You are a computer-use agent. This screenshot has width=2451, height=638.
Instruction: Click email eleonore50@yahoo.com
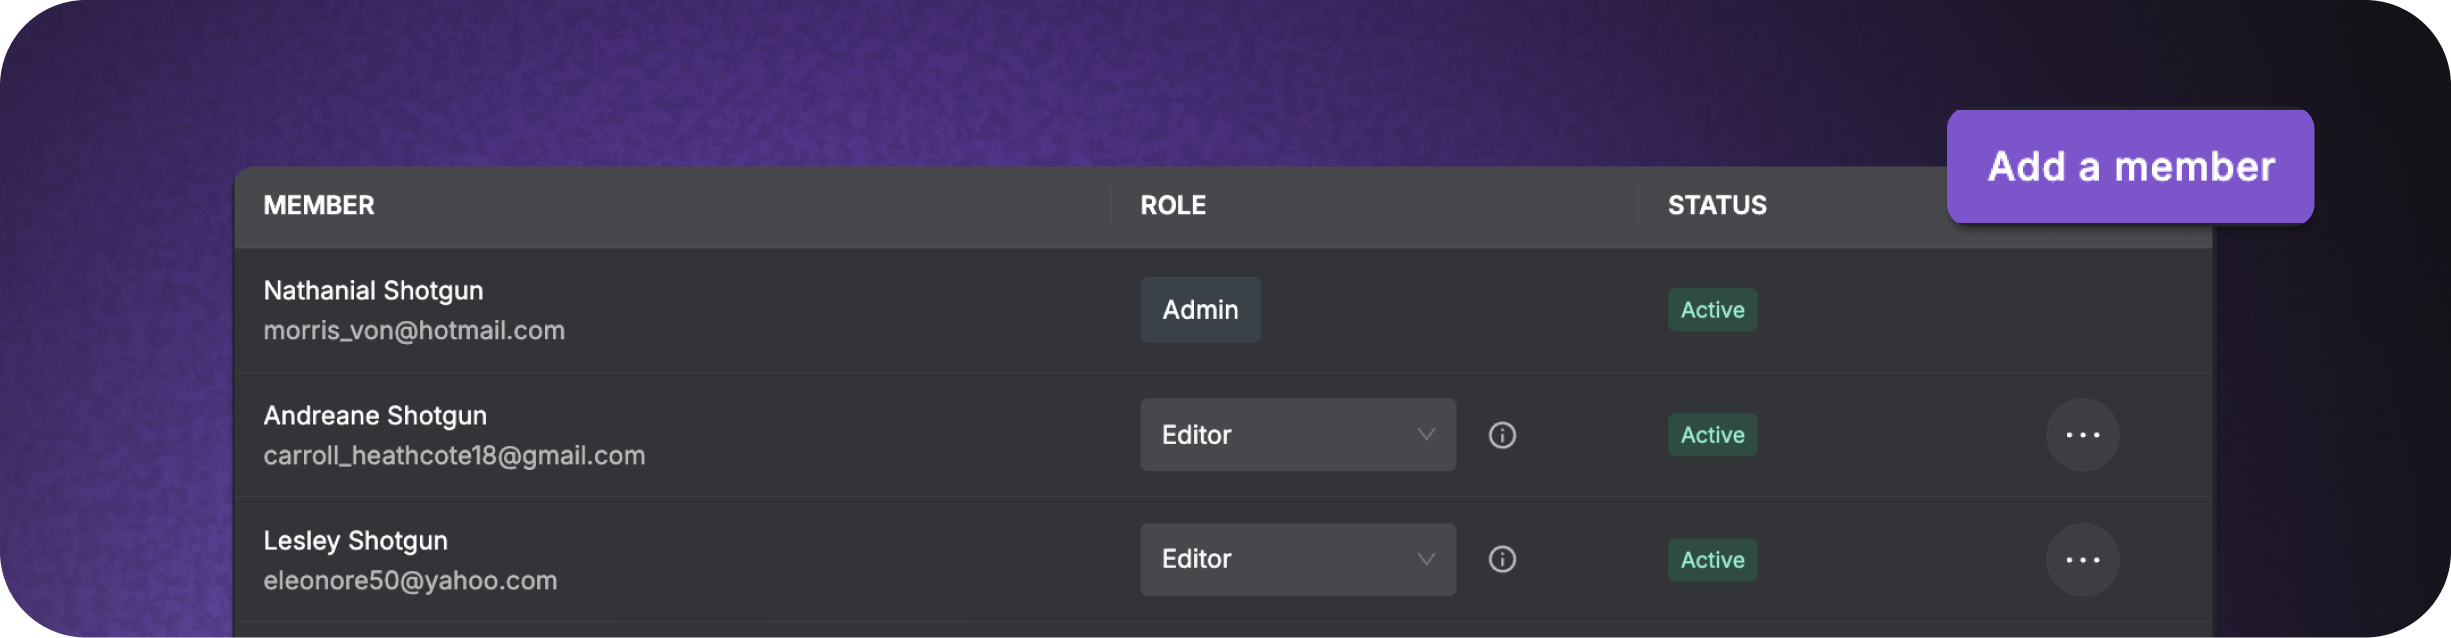(410, 581)
